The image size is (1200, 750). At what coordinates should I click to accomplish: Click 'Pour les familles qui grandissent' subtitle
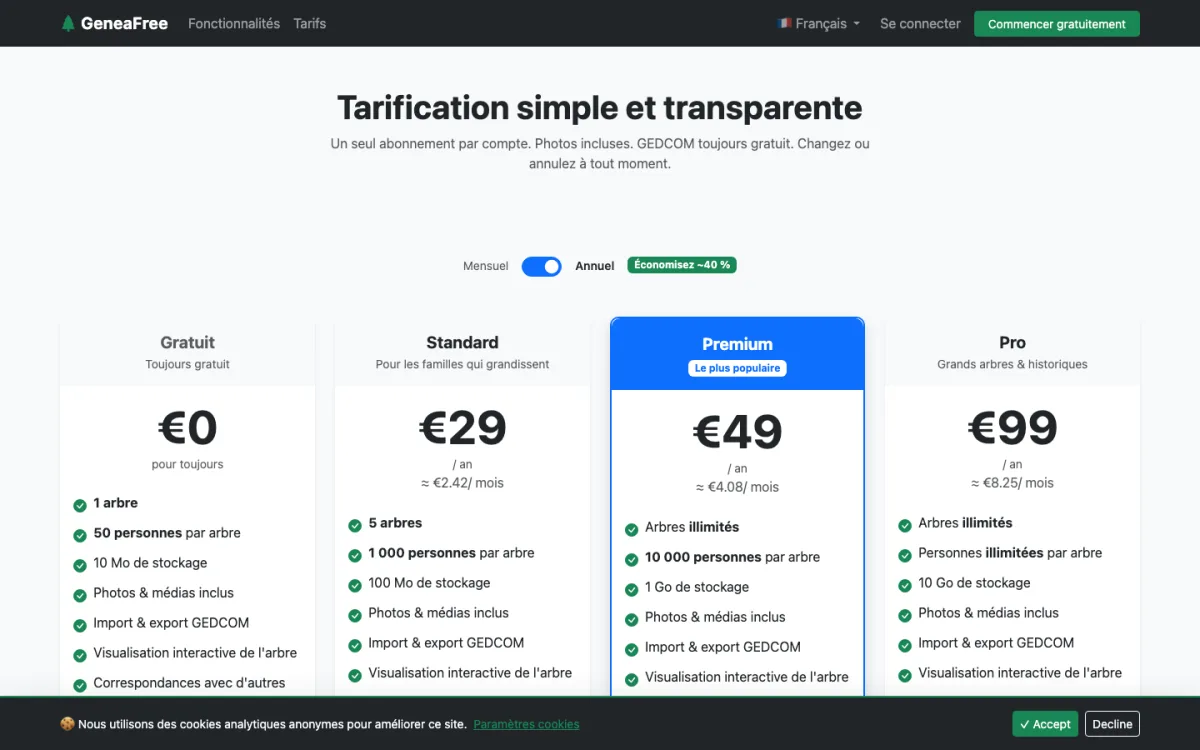click(x=462, y=364)
